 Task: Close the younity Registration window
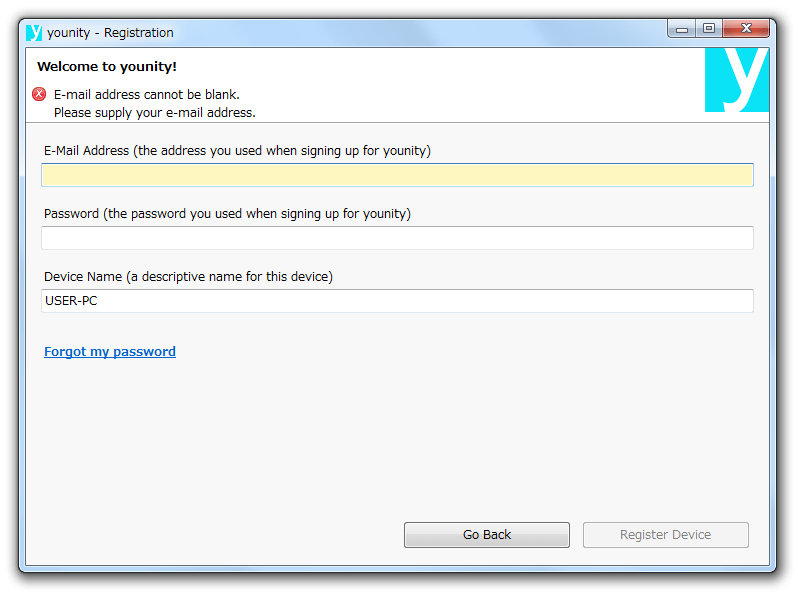point(746,29)
